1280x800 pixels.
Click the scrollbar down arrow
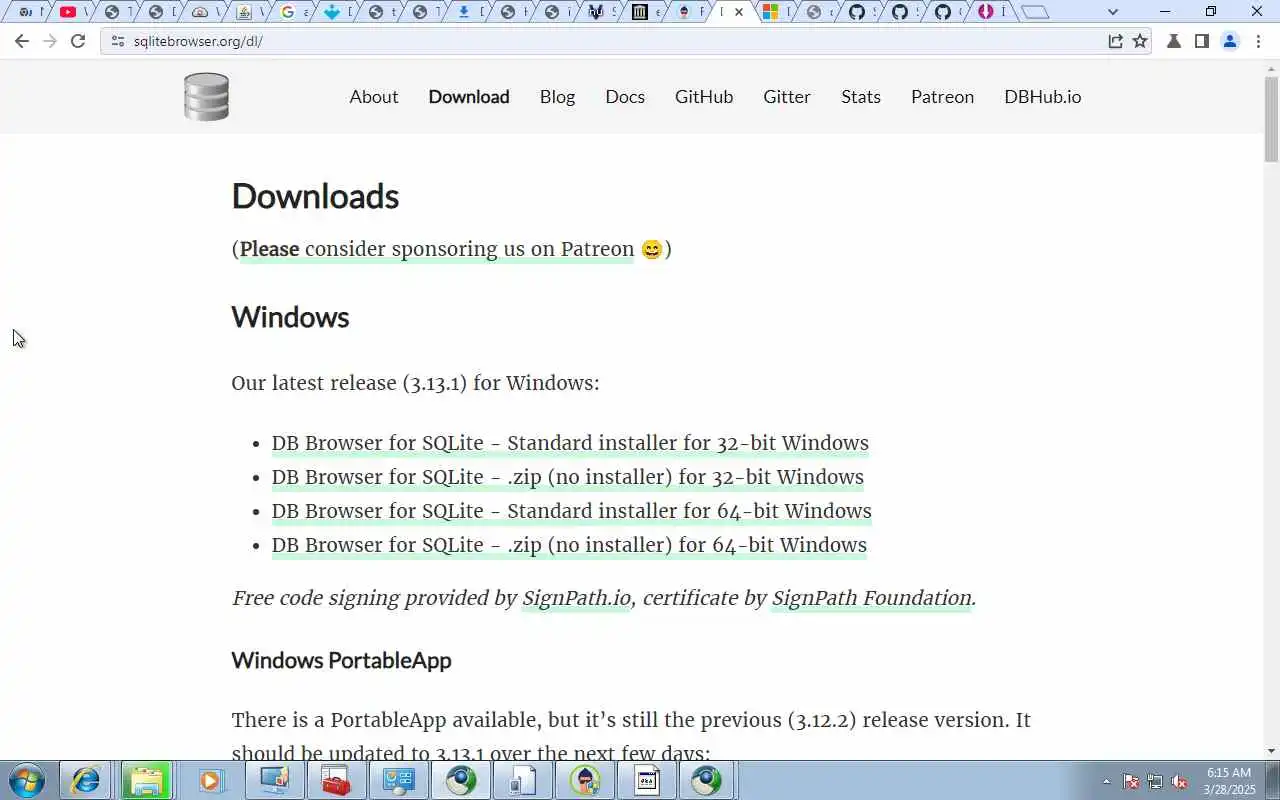tap(1272, 751)
